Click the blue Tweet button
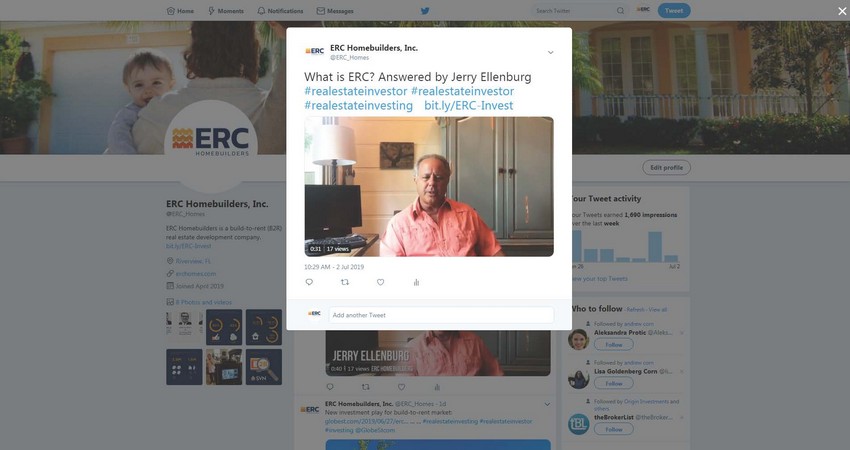The width and height of the screenshot is (850, 450). coord(674,10)
